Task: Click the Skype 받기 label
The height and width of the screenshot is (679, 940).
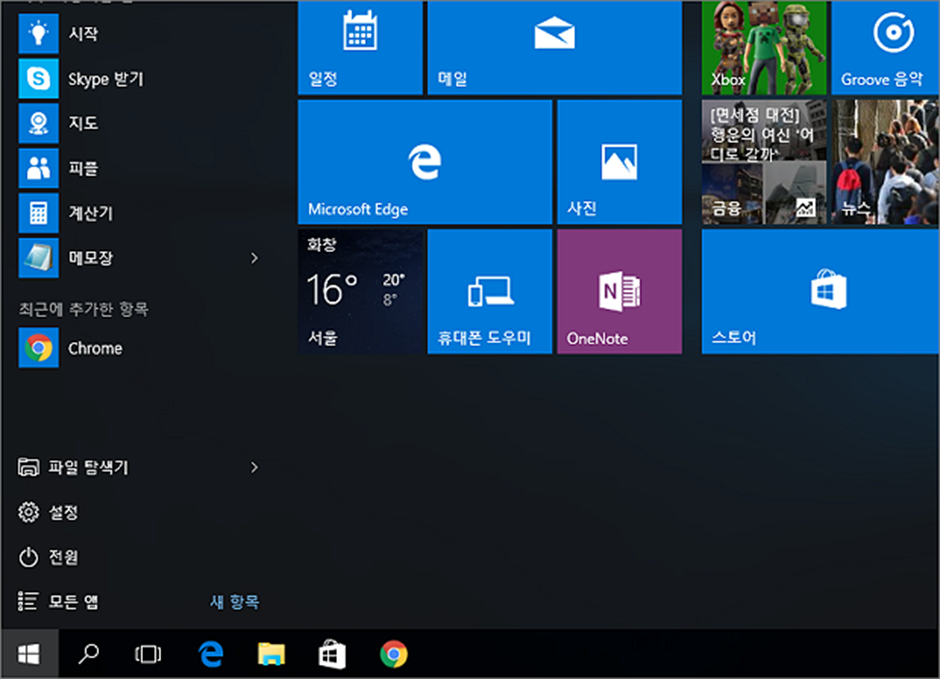Action: coord(106,79)
